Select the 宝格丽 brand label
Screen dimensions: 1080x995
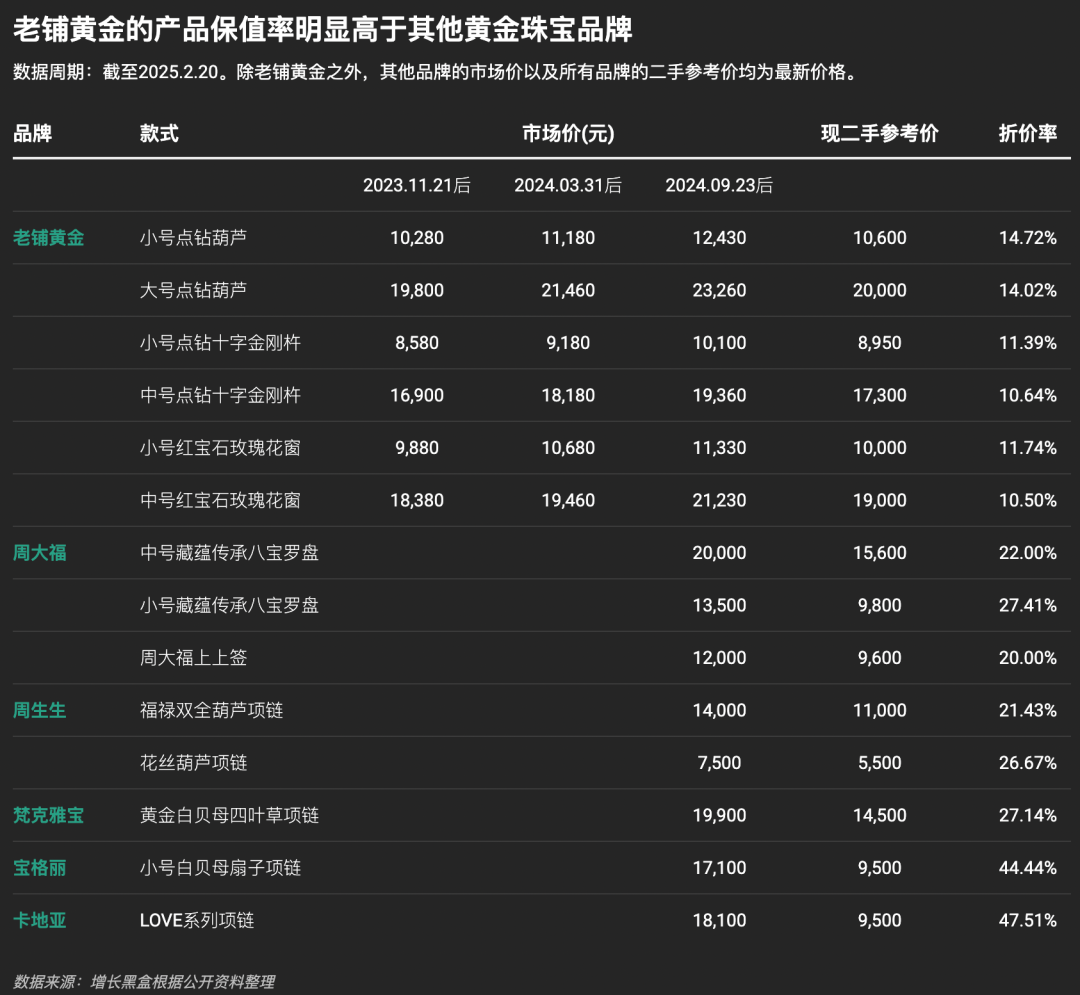tap(39, 868)
